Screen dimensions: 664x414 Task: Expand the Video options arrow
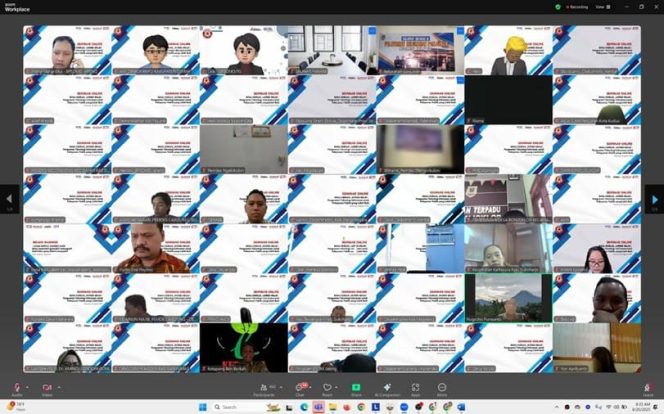(x=59, y=385)
